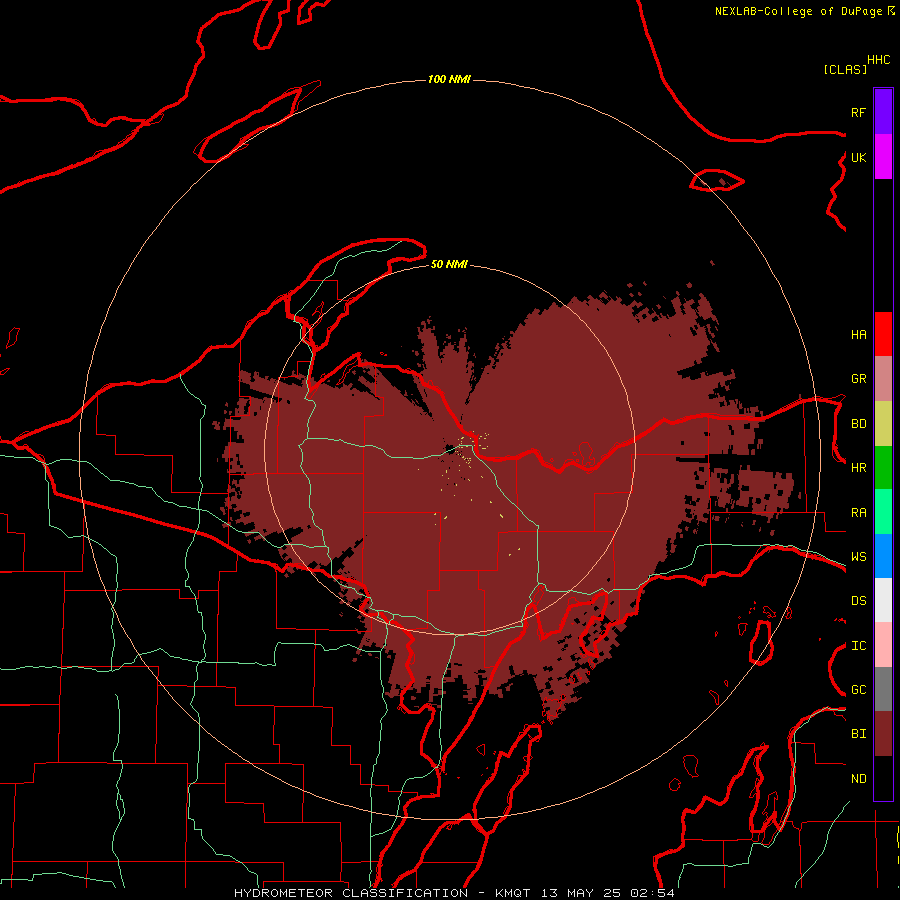Image resolution: width=900 pixels, height=900 pixels.
Task: Click the HHC product label
Action: 878,60
